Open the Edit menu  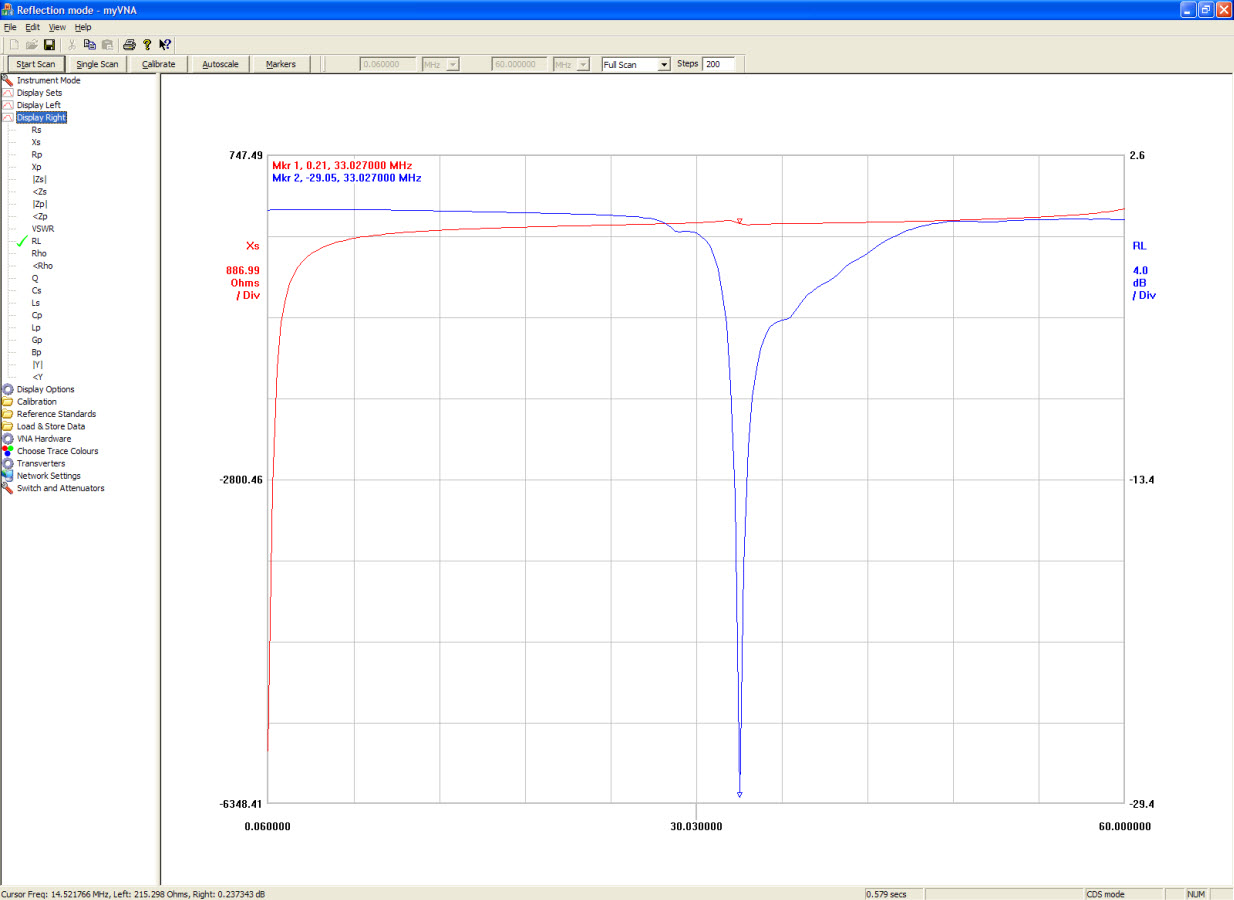click(x=33, y=27)
